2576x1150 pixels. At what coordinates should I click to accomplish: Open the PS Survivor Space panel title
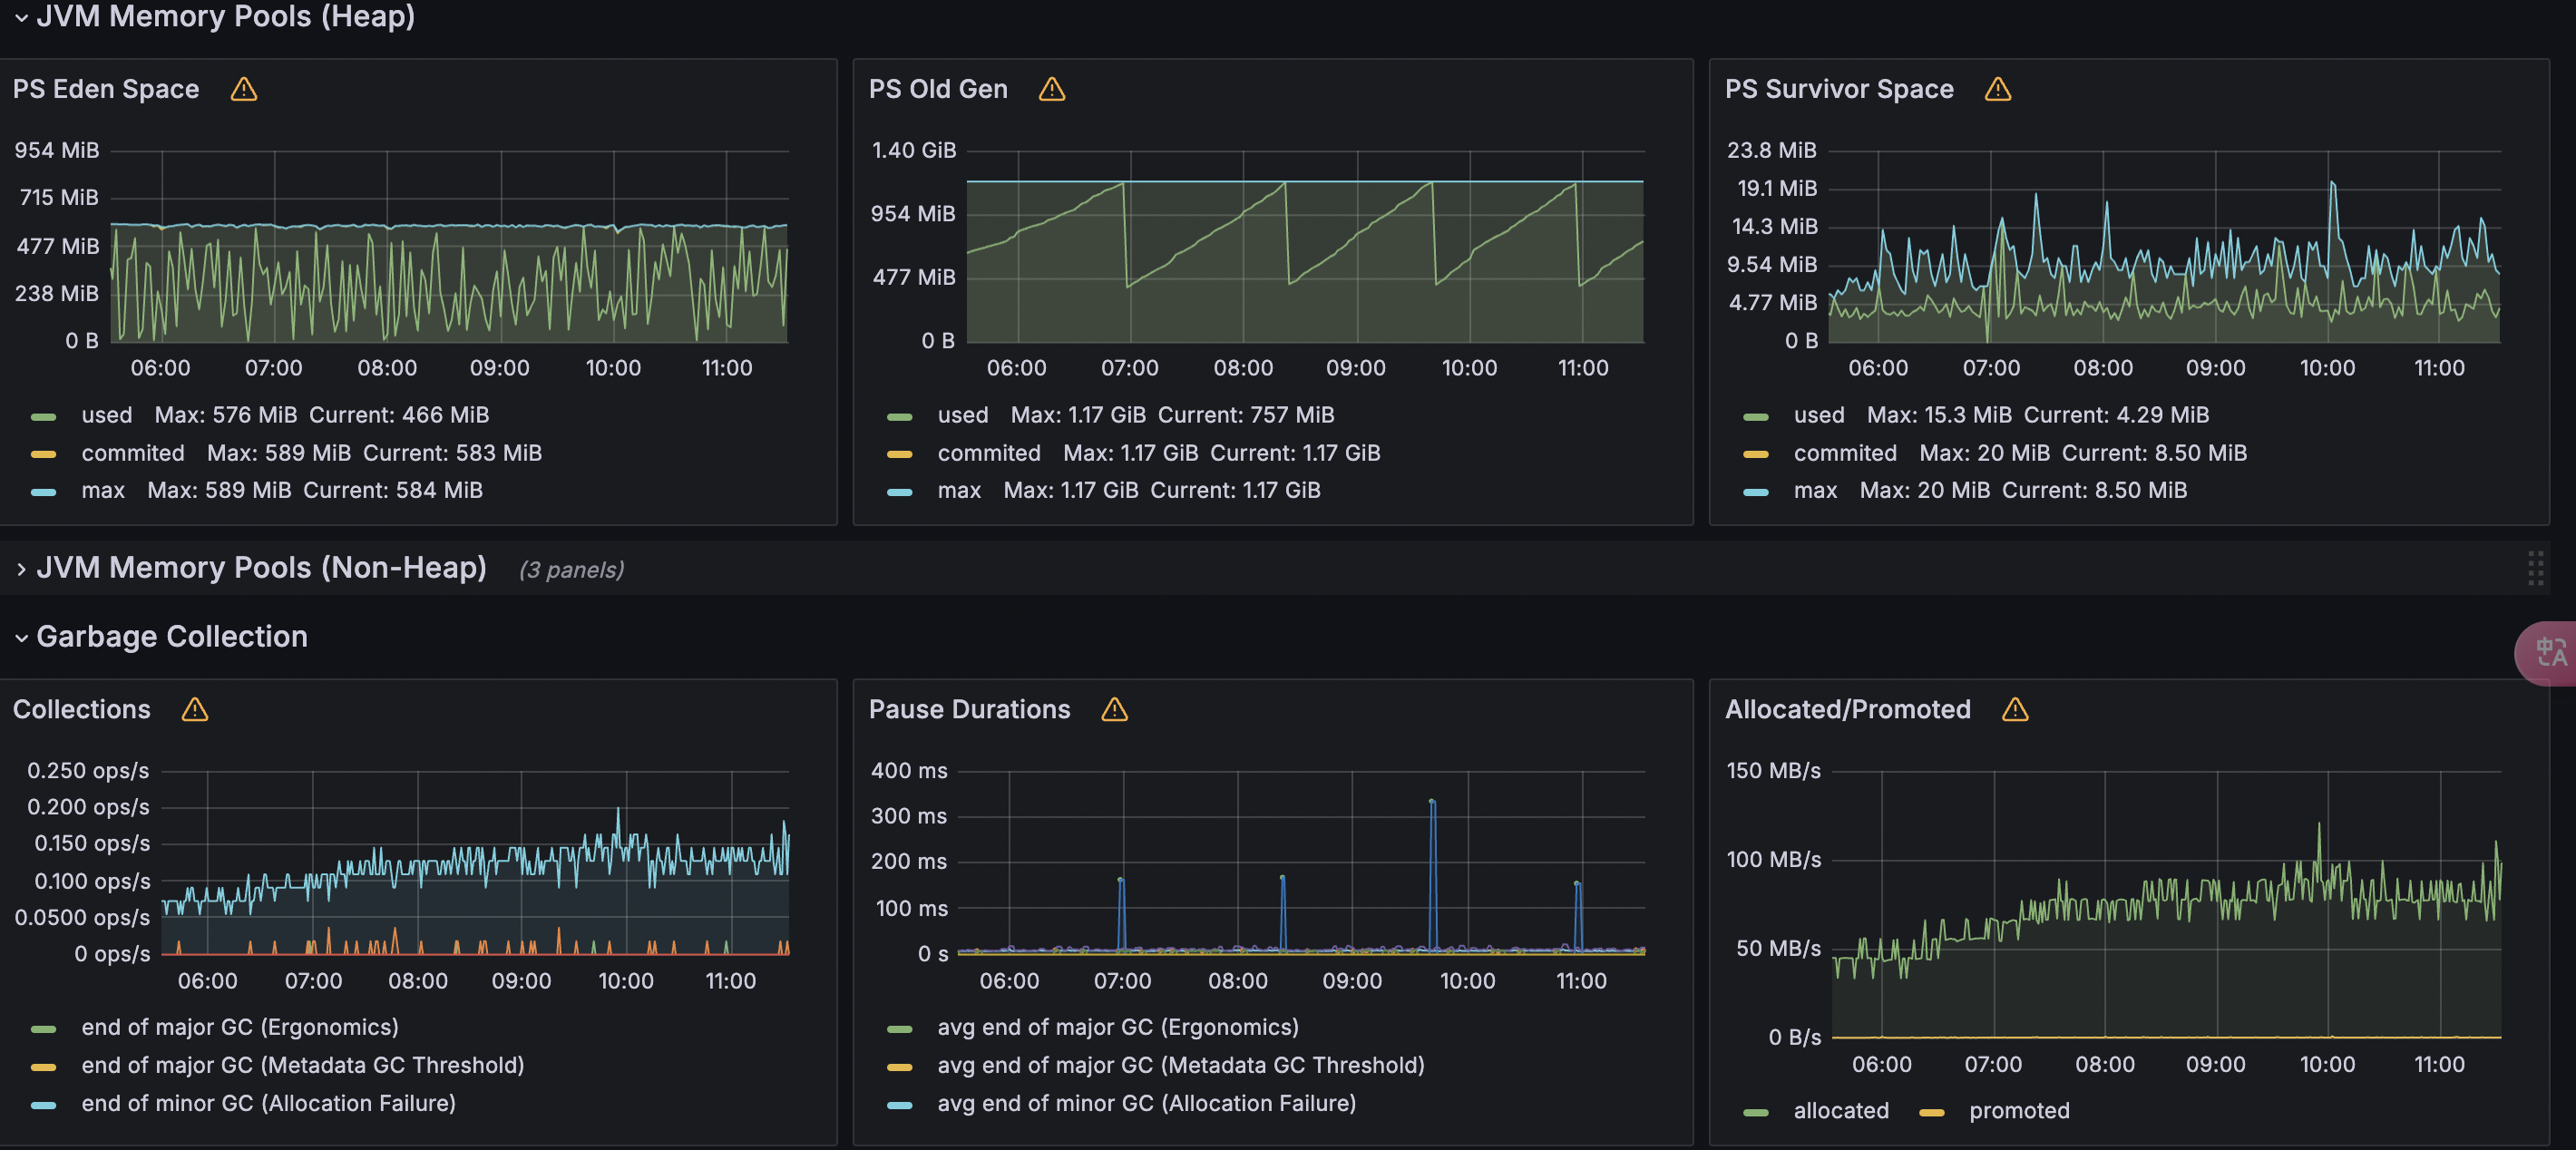1839,89
